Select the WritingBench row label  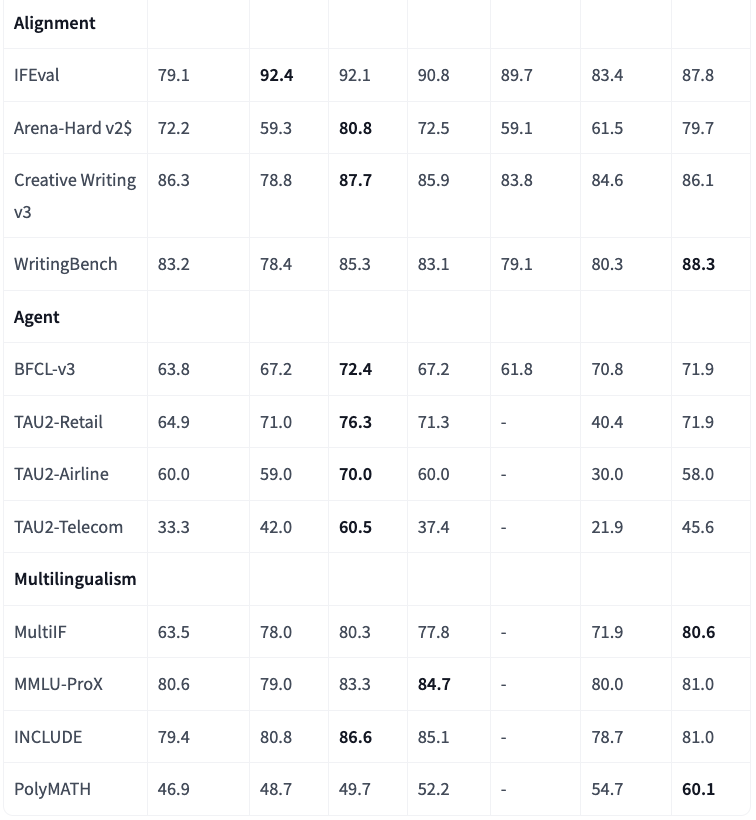point(66,264)
